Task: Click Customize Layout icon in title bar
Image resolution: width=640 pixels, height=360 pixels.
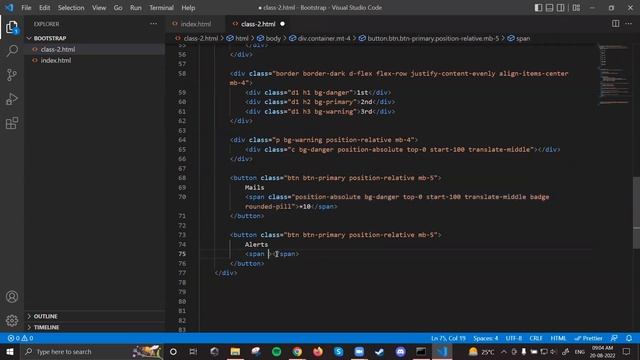Action: click(x=576, y=8)
